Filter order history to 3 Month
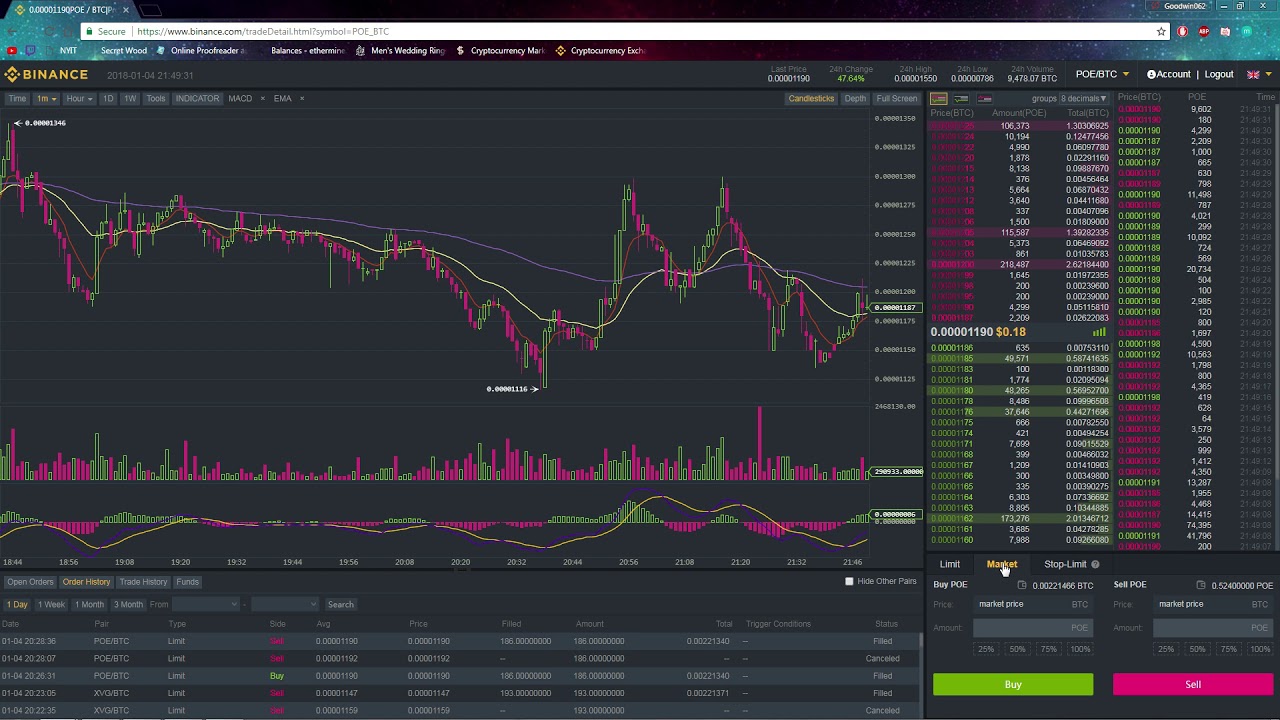 tap(128, 604)
